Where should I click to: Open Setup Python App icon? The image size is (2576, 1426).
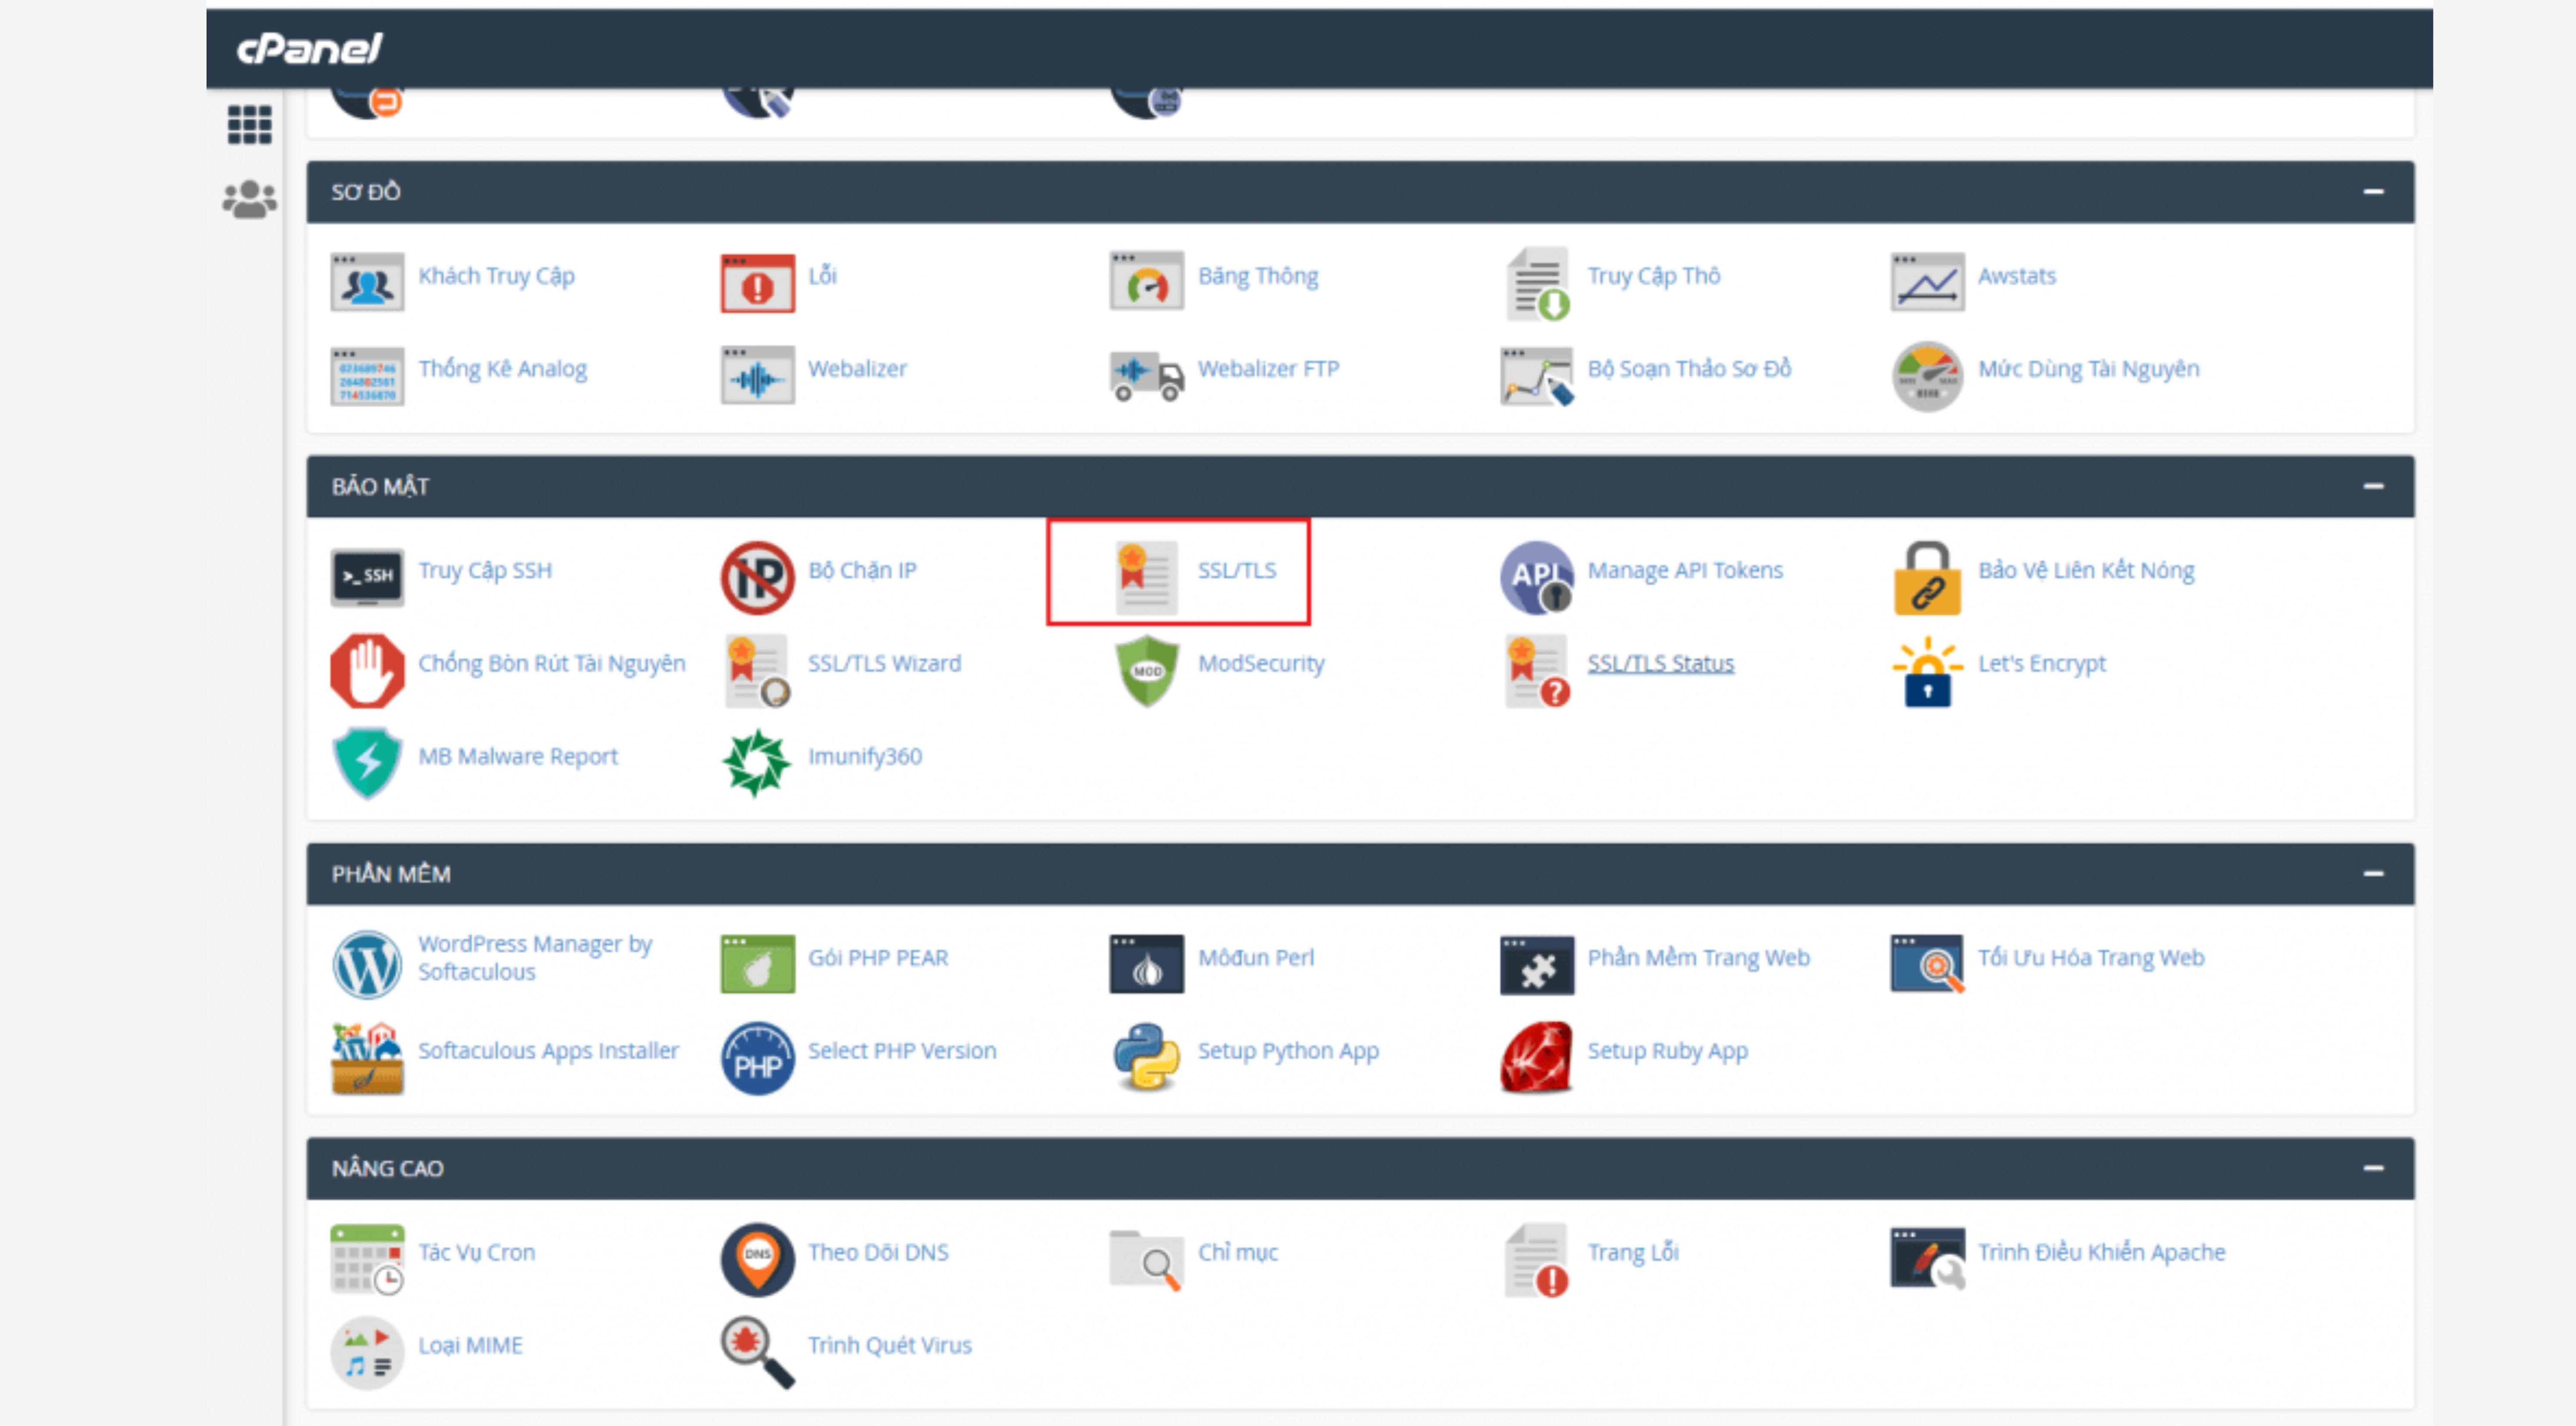tap(1146, 1056)
